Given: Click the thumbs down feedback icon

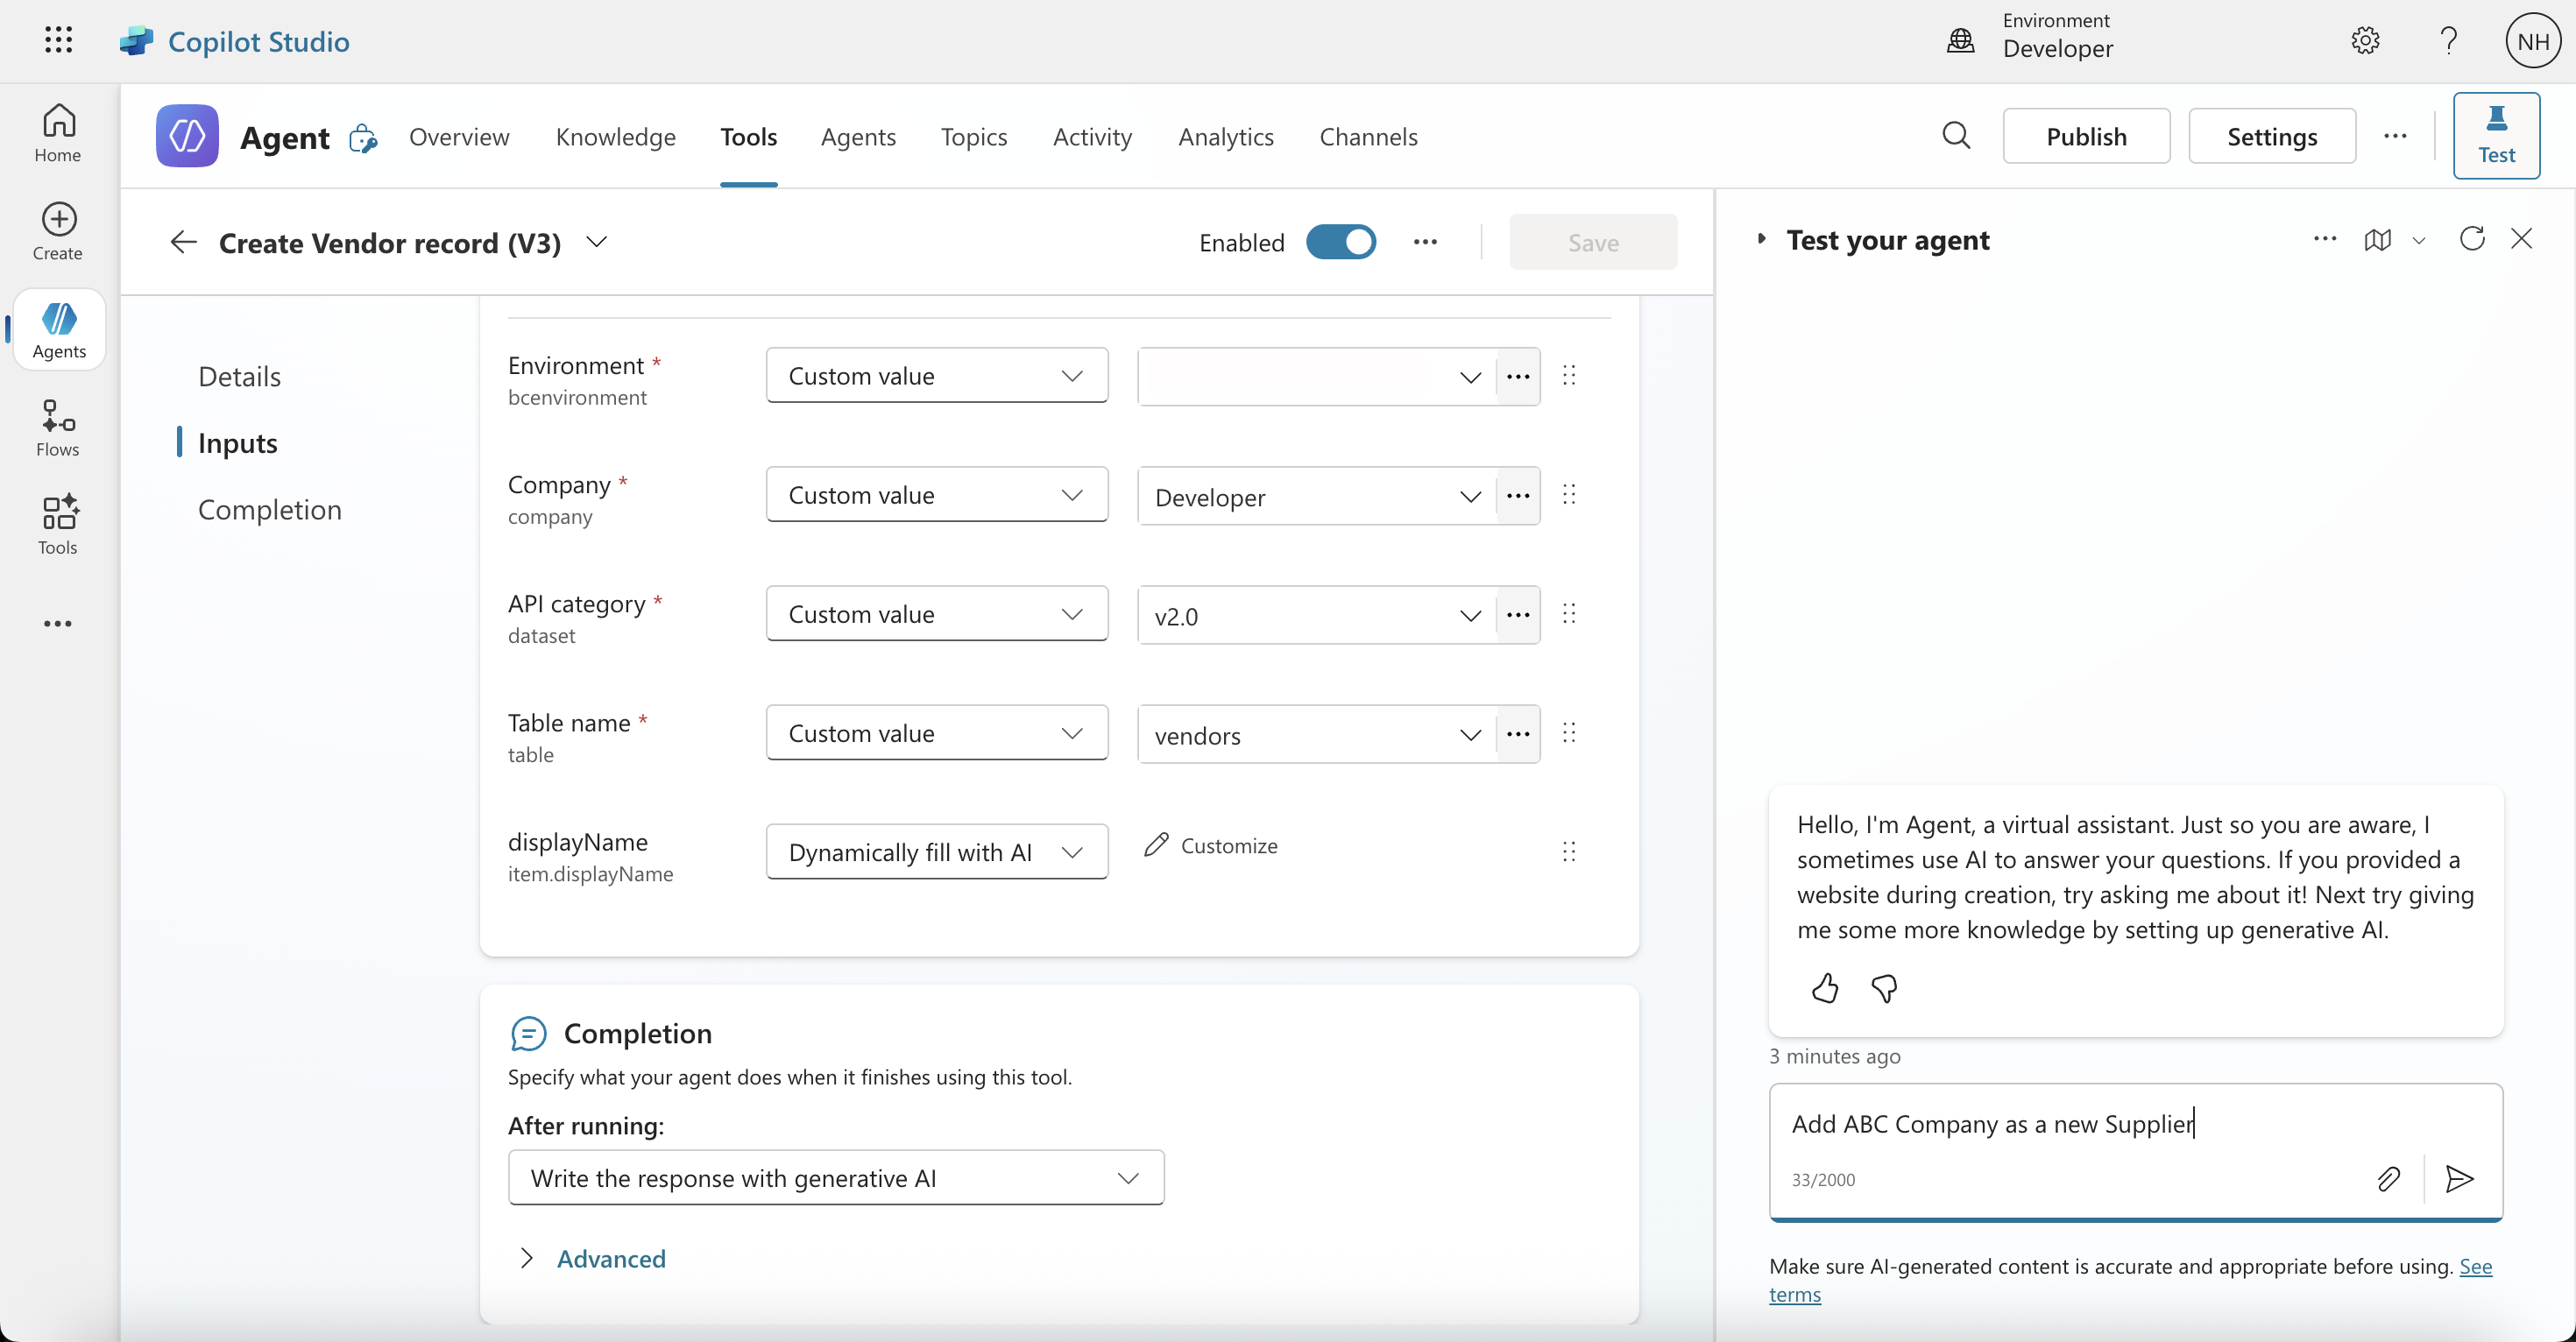Looking at the screenshot, I should tap(1884, 988).
